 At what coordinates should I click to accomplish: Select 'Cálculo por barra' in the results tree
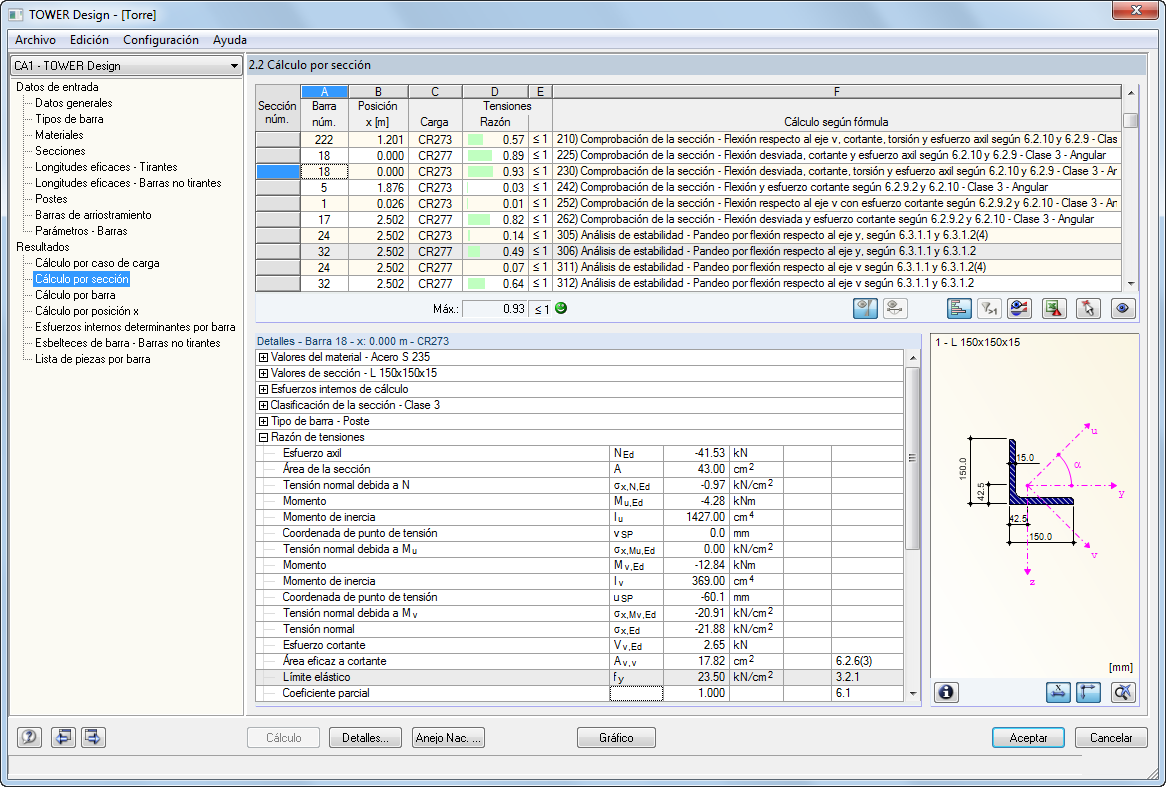coord(75,295)
